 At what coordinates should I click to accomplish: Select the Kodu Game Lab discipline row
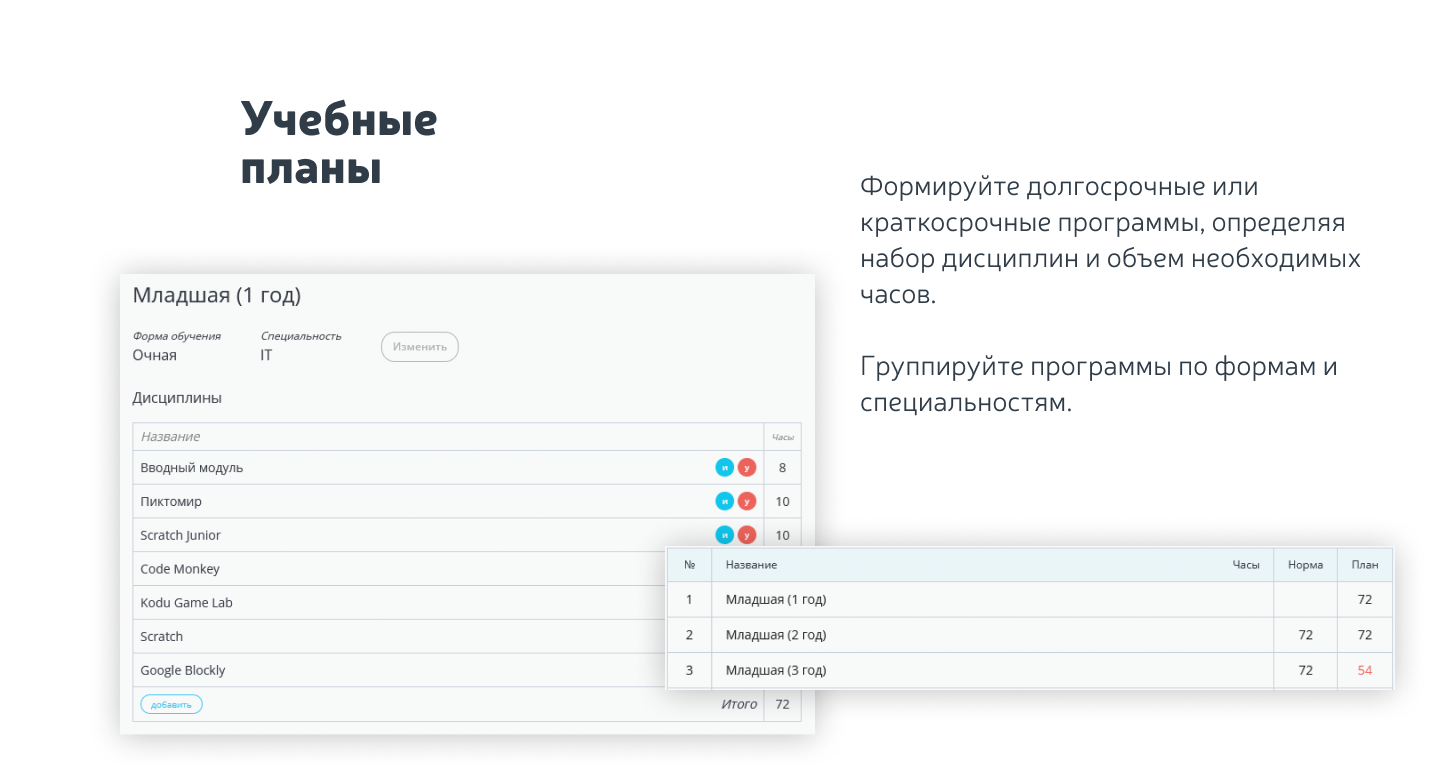[x=400, y=603]
